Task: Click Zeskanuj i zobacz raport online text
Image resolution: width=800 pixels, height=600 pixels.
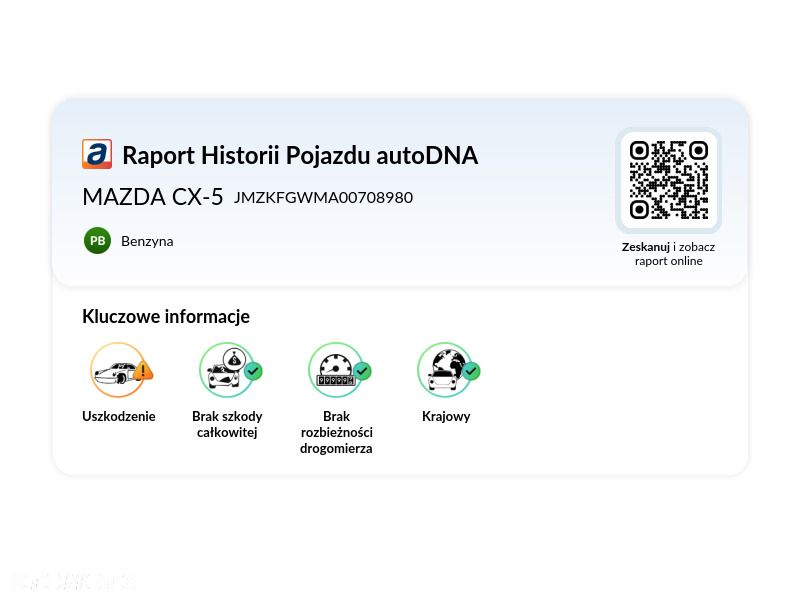Action: [668, 254]
